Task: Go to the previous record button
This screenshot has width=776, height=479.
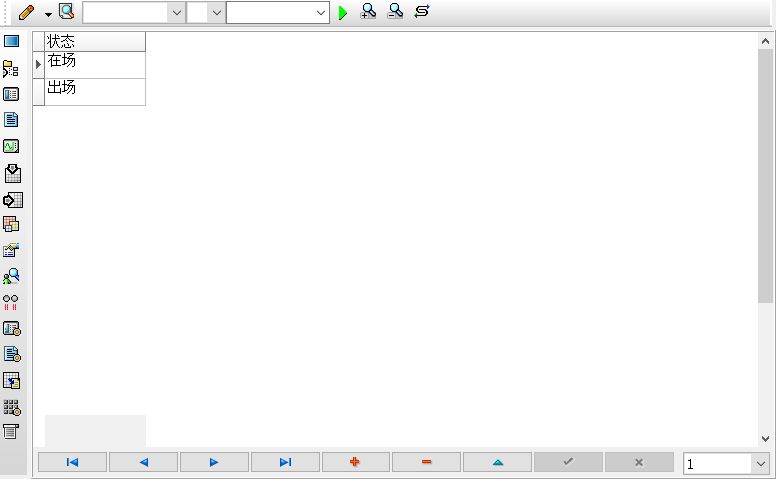Action: (x=144, y=462)
